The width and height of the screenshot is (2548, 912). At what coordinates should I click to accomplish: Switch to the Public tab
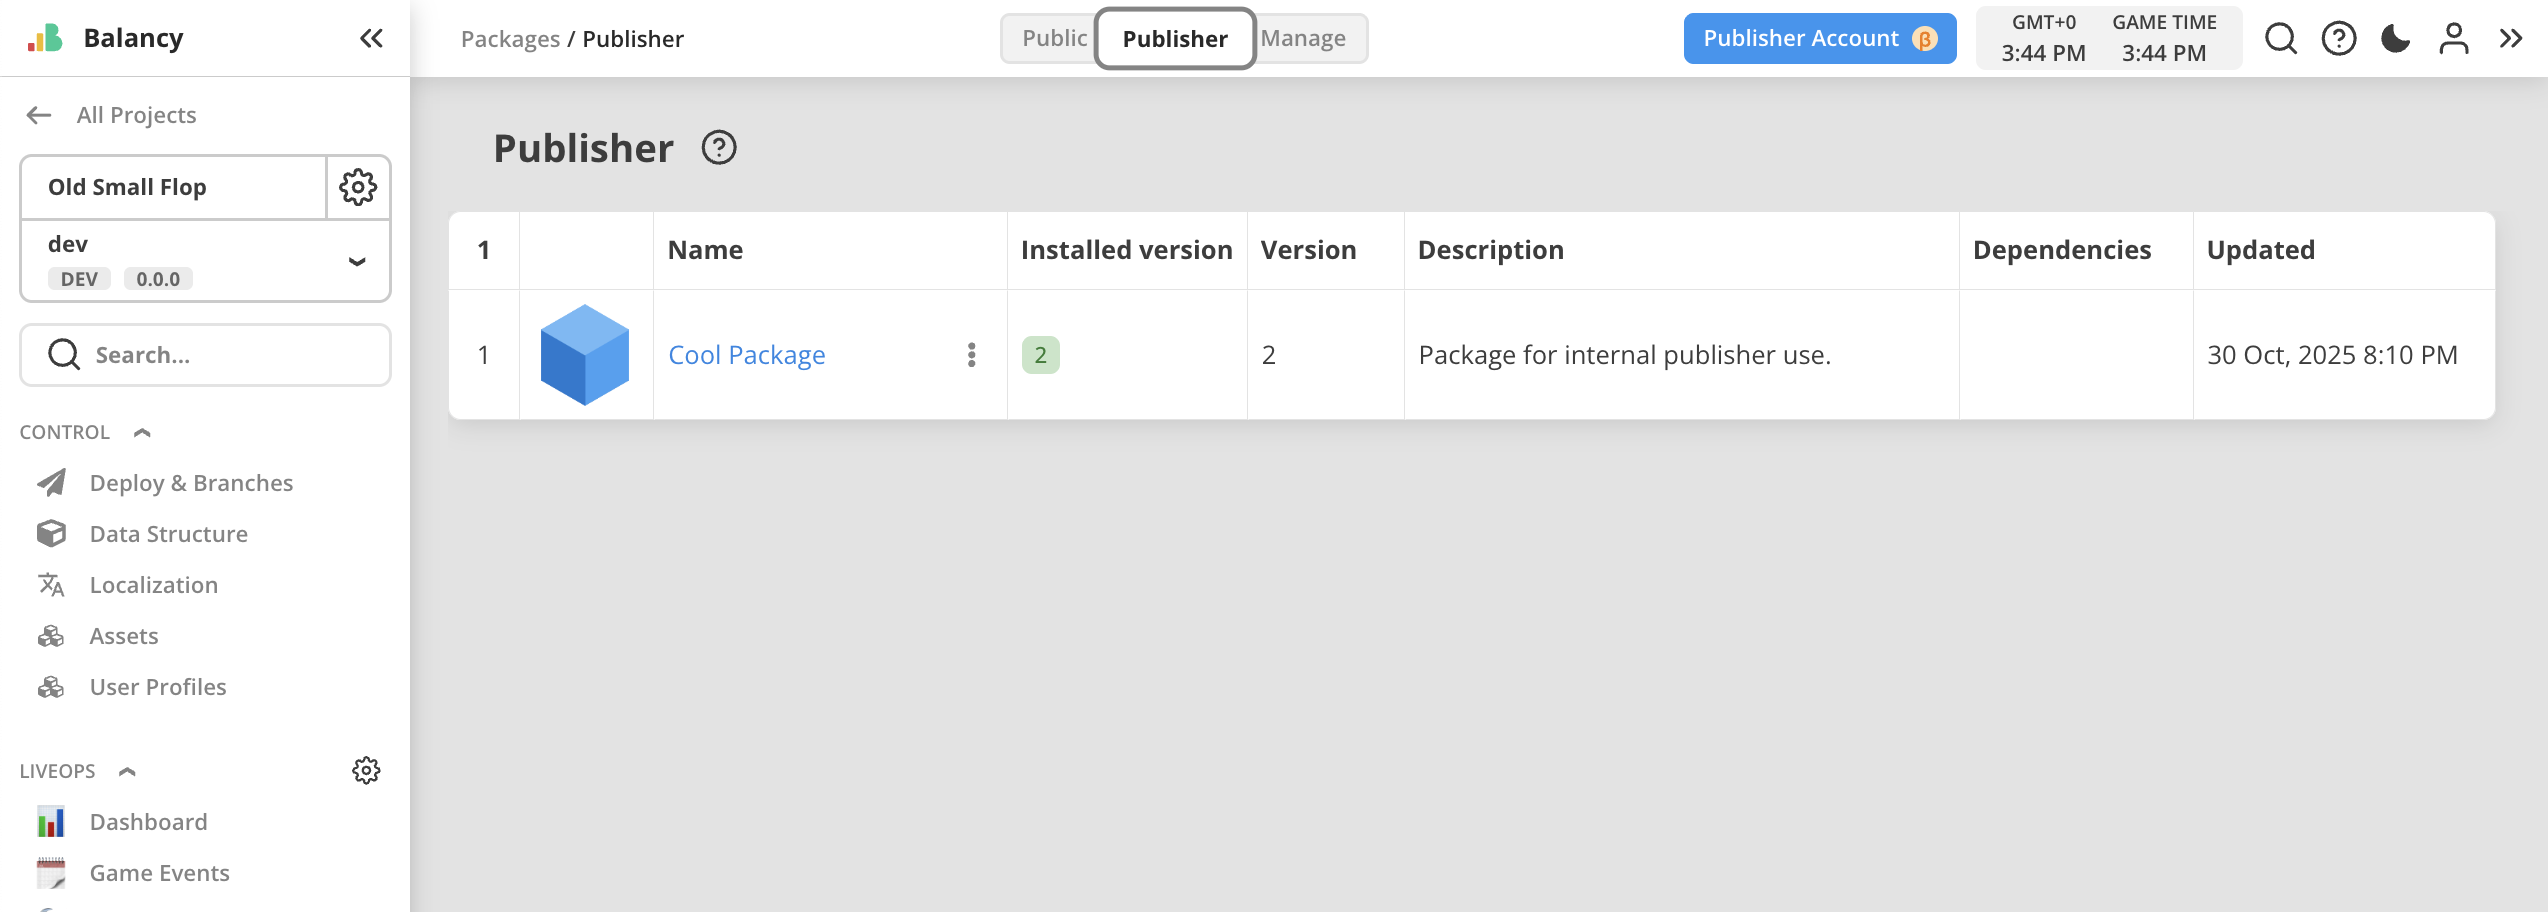pos(1054,38)
